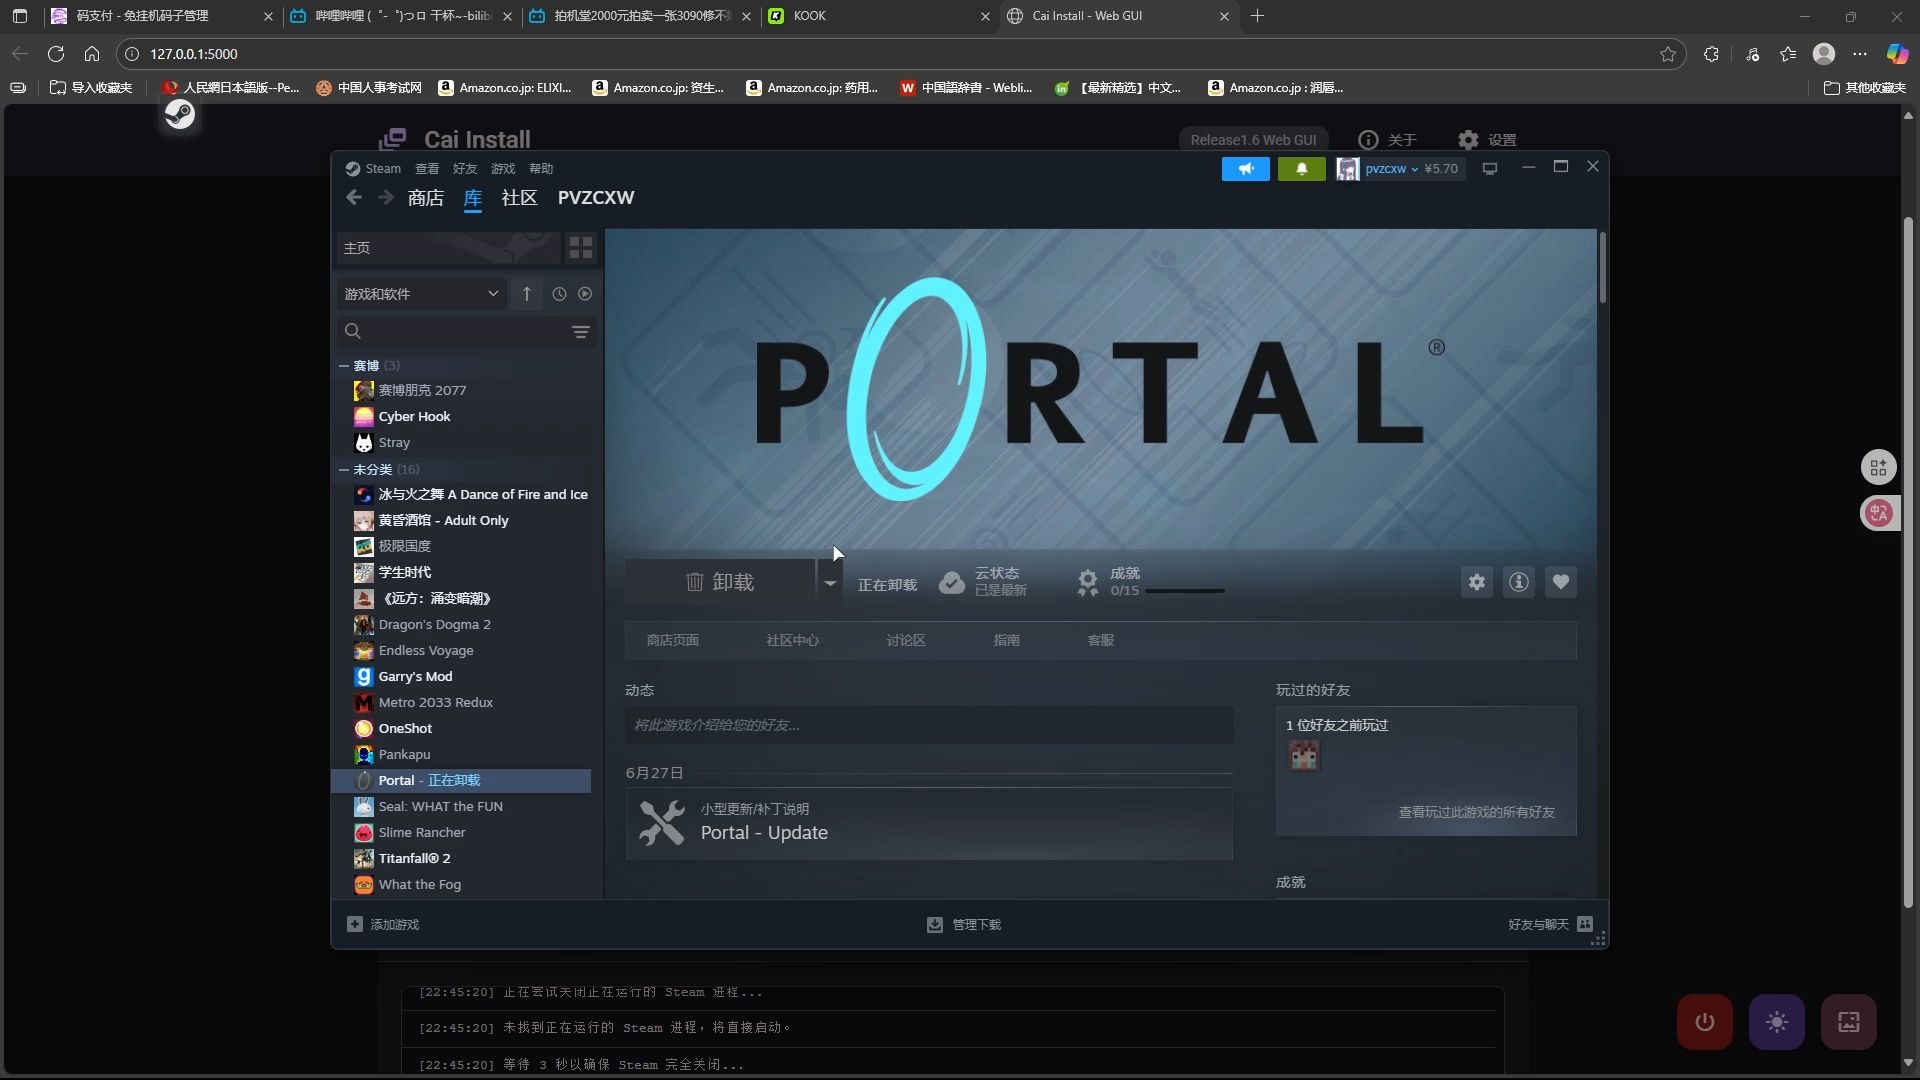This screenshot has width=1920, height=1080.
Task: Toggle sort order up-arrow button in library
Action: tap(527, 294)
